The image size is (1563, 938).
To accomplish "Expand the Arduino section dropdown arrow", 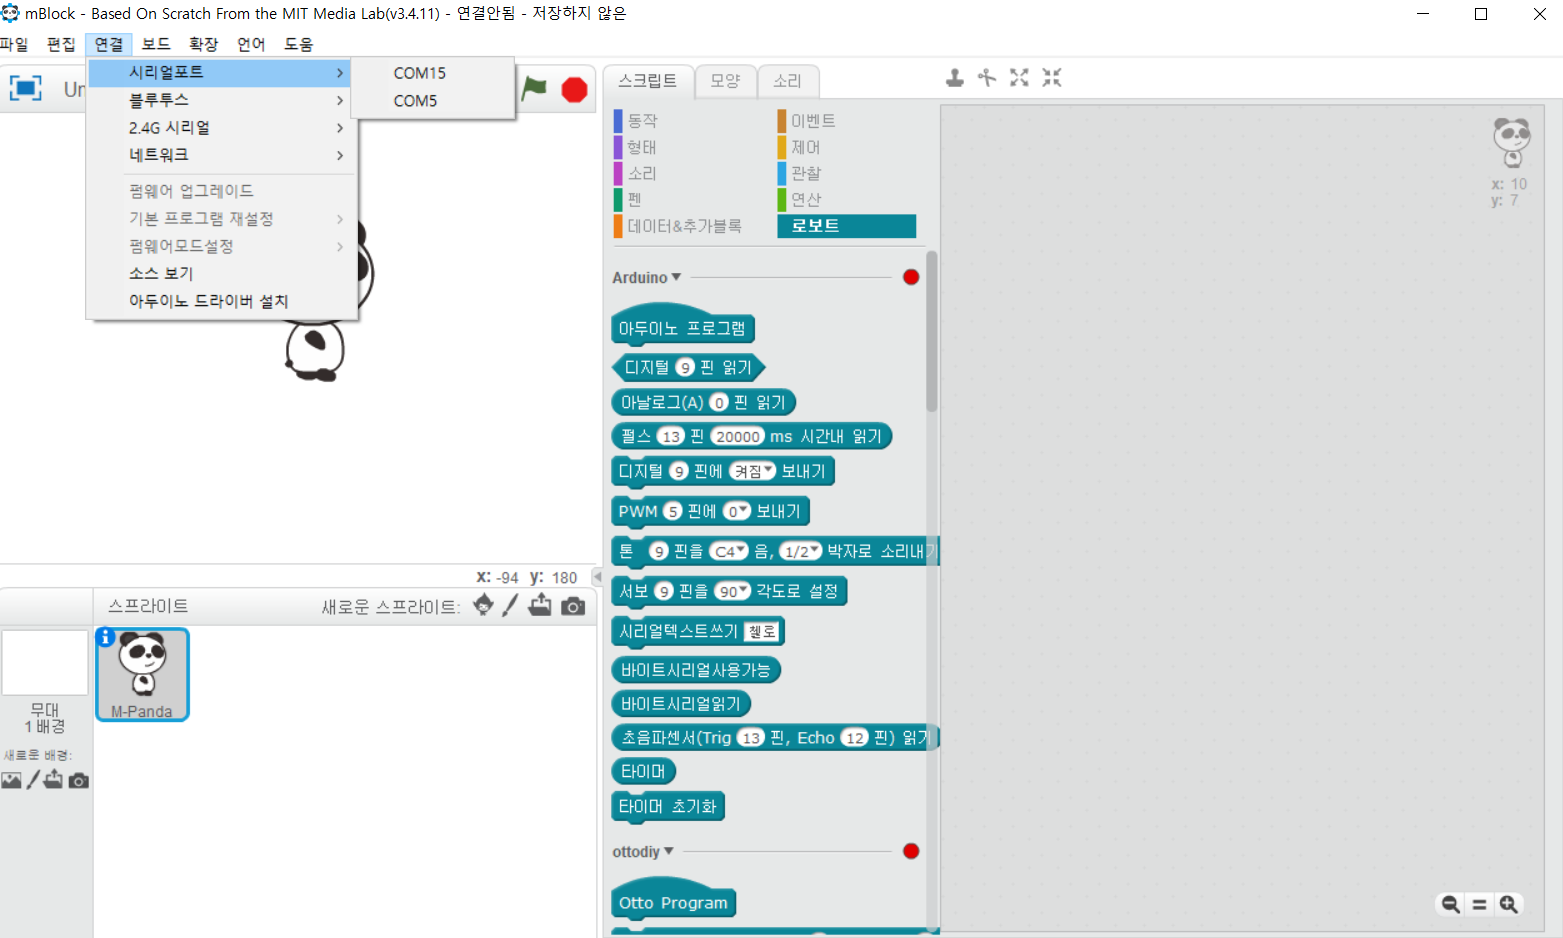I will 676,277.
